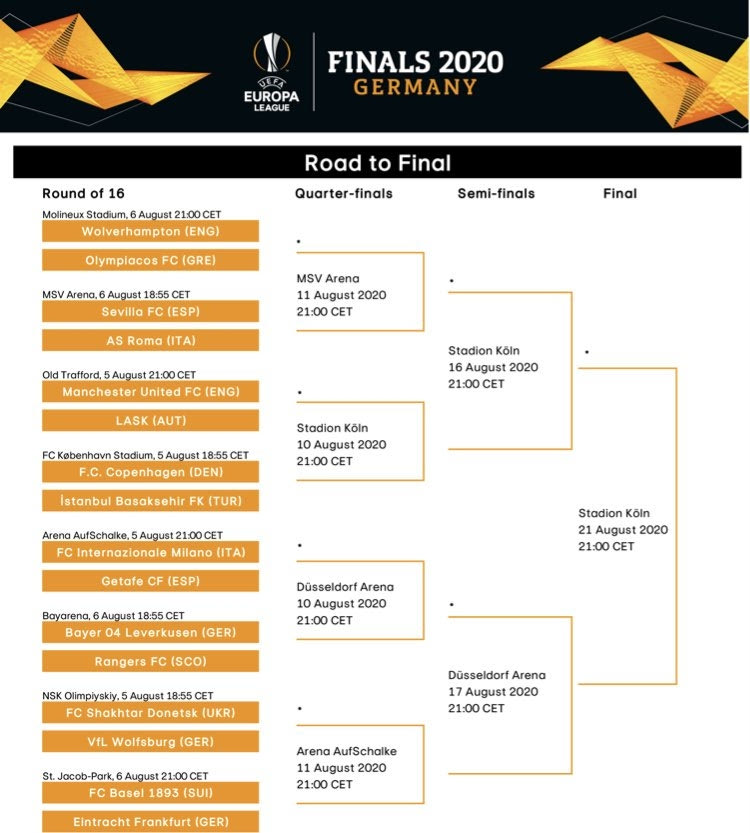Click Manchester United FC (ENG) box

[x=150, y=391]
